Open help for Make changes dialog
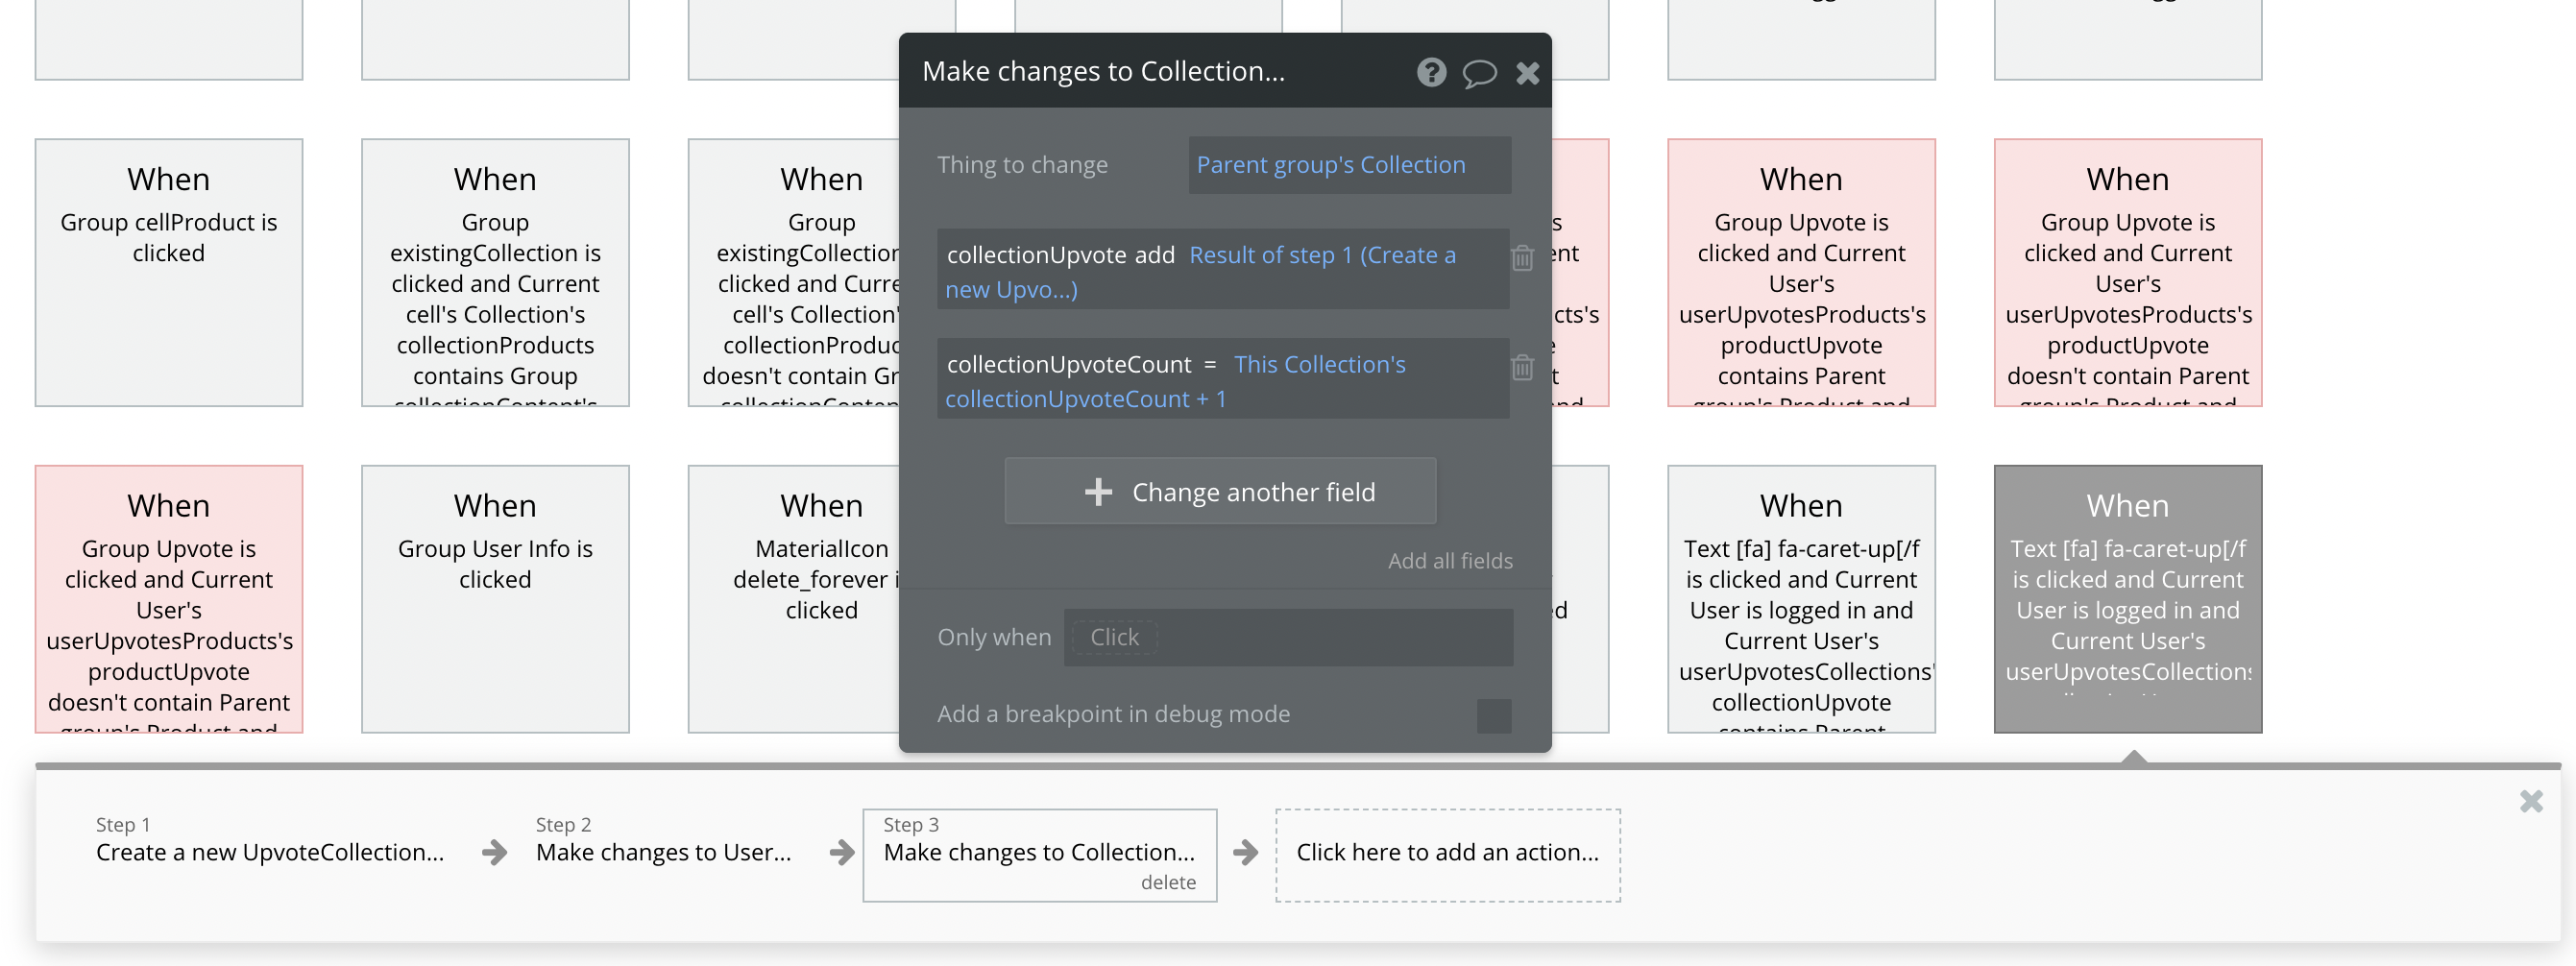 coord(1431,72)
